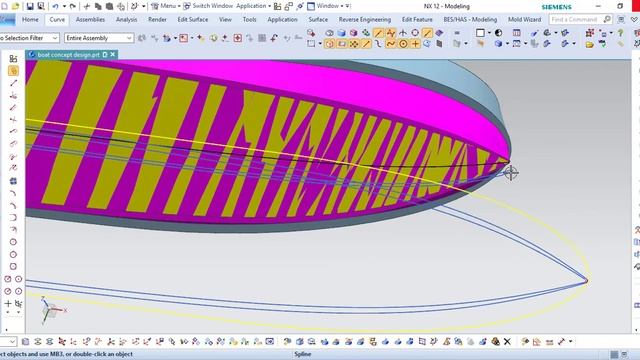Toggle the four-dot control point snap
Screen dimensions: 640x360
[x=354, y=44]
